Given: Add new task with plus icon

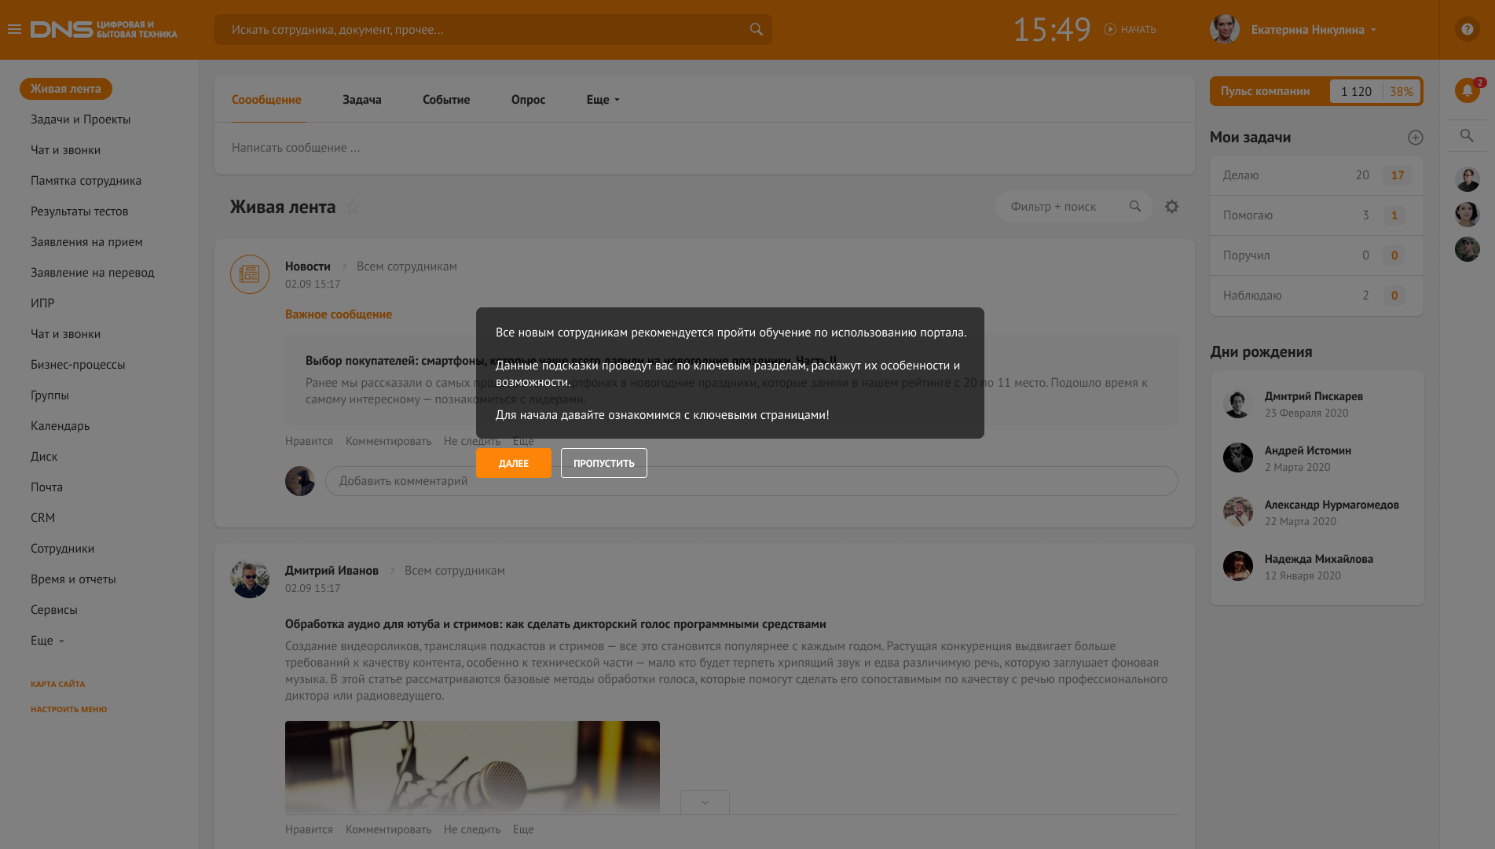Looking at the screenshot, I should pos(1415,138).
